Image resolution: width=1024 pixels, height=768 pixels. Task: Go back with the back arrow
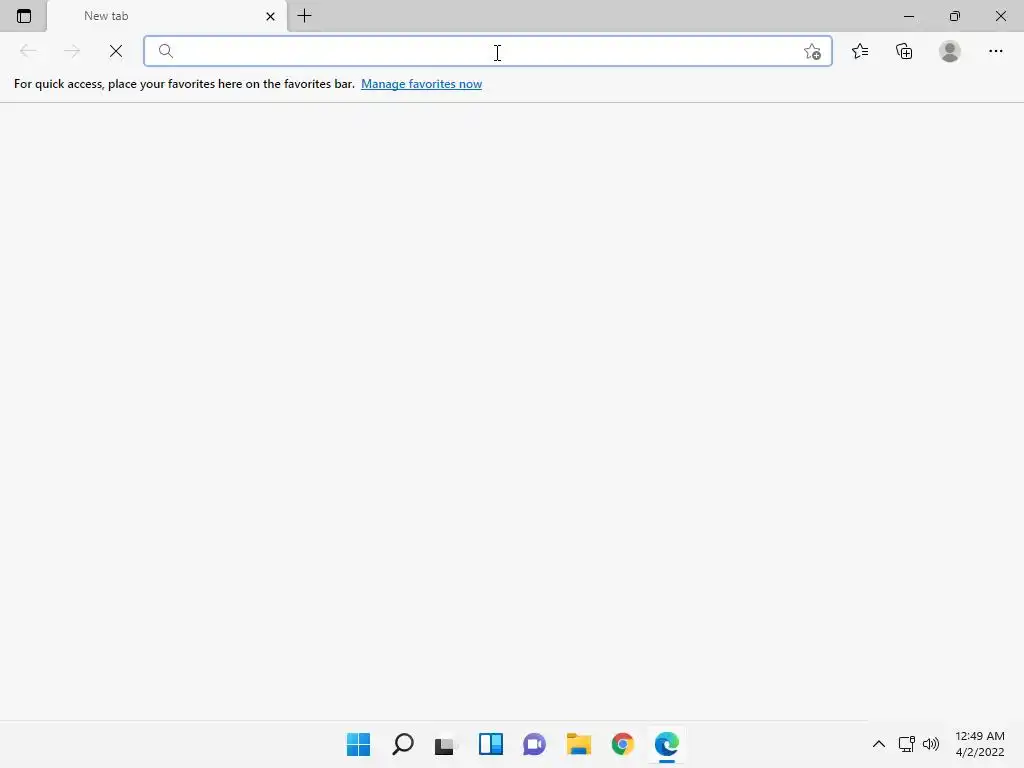[28, 51]
